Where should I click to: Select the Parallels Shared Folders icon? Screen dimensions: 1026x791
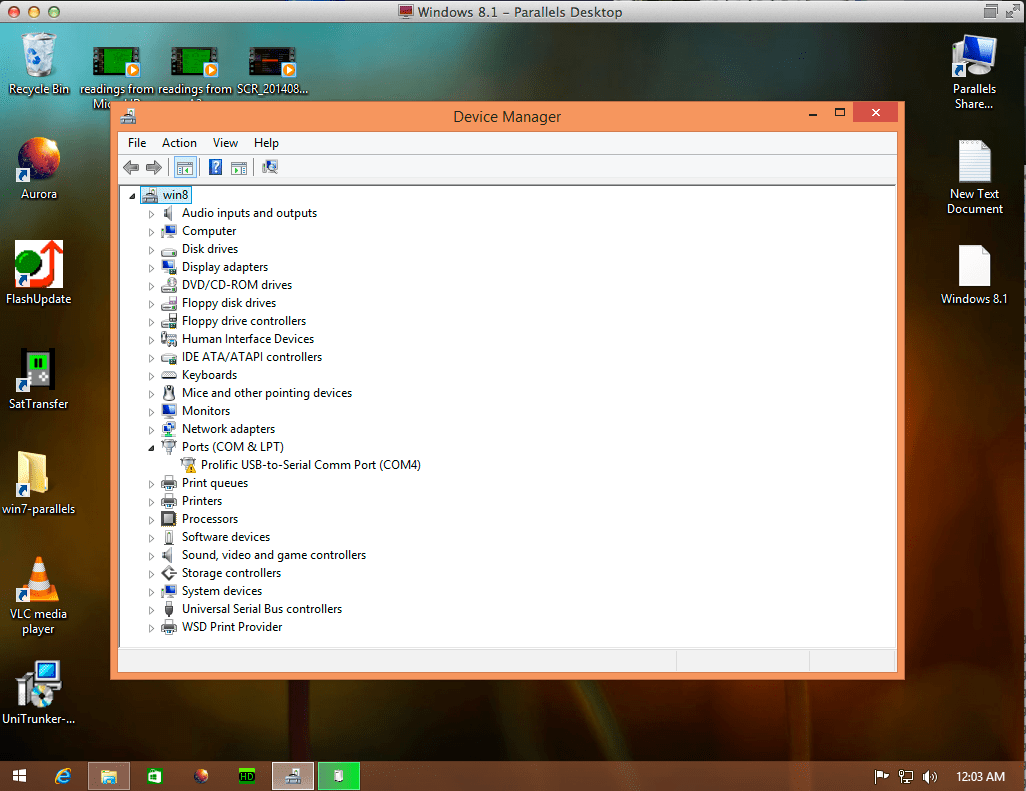pyautogui.click(x=974, y=72)
